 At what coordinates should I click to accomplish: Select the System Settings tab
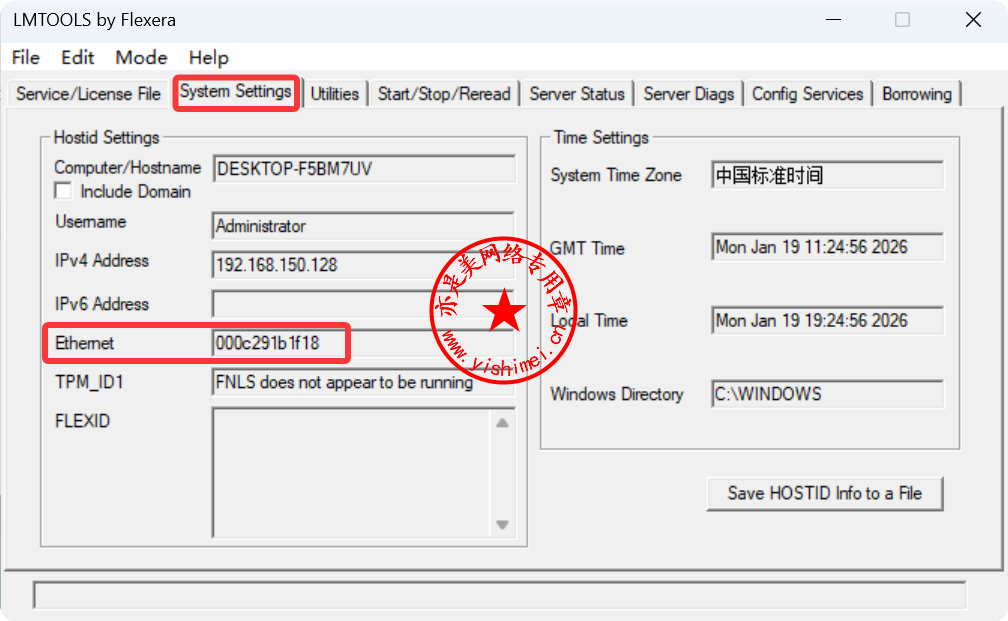pyautogui.click(x=236, y=92)
